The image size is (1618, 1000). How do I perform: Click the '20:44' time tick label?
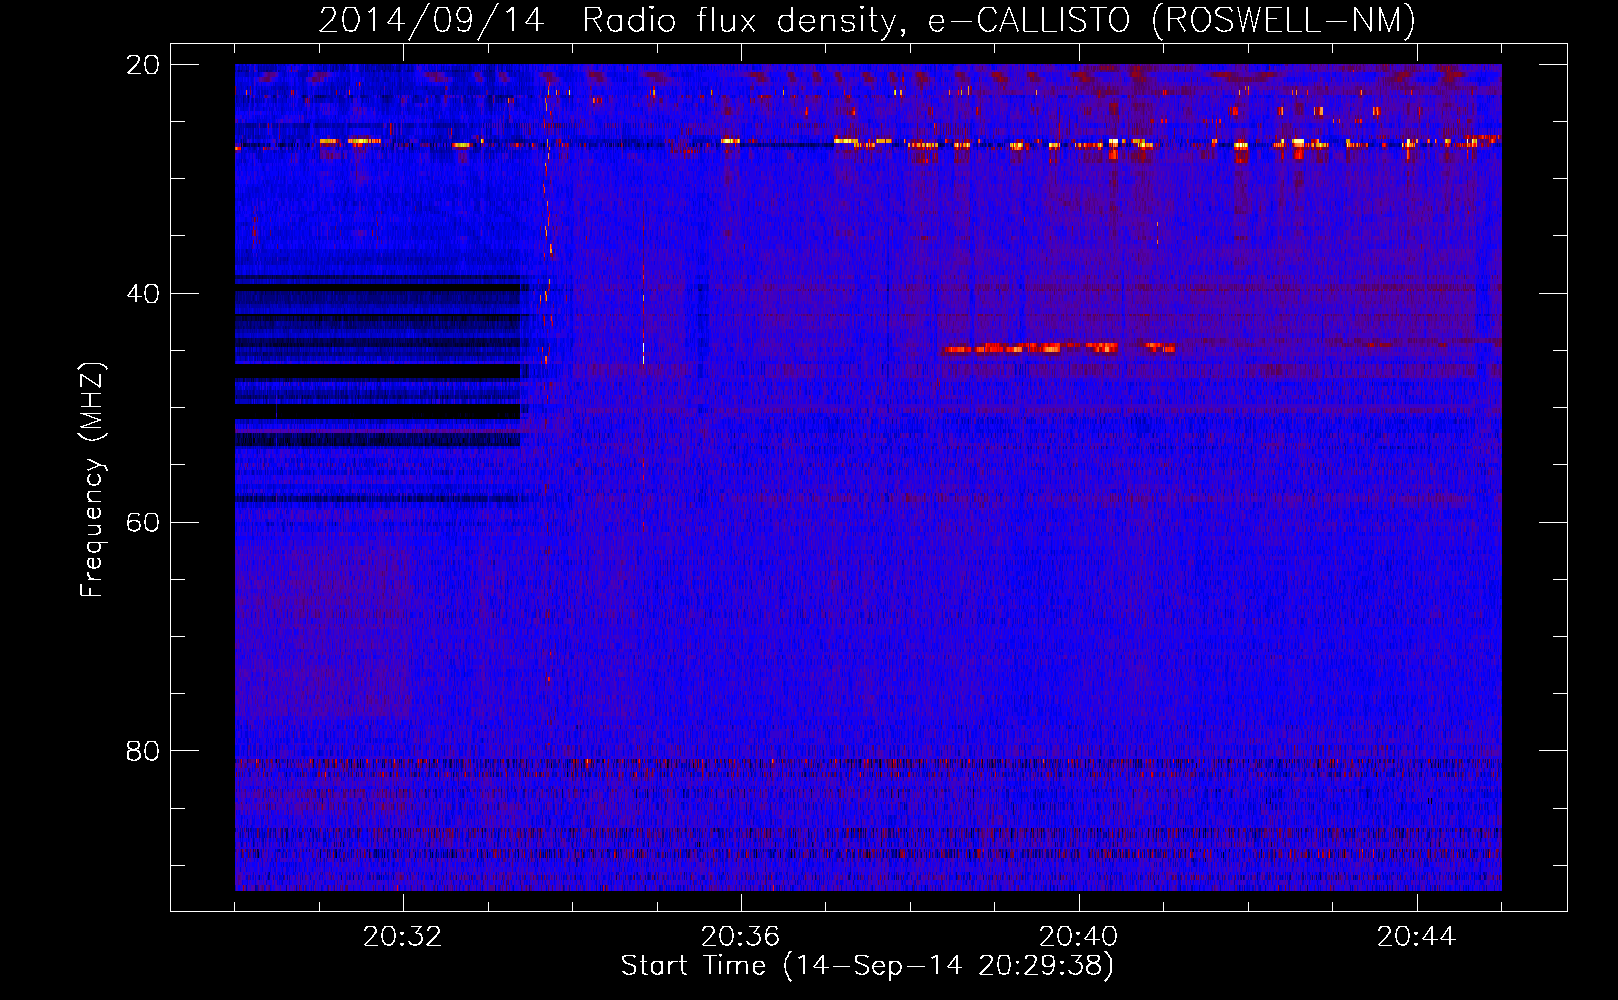1416,936
